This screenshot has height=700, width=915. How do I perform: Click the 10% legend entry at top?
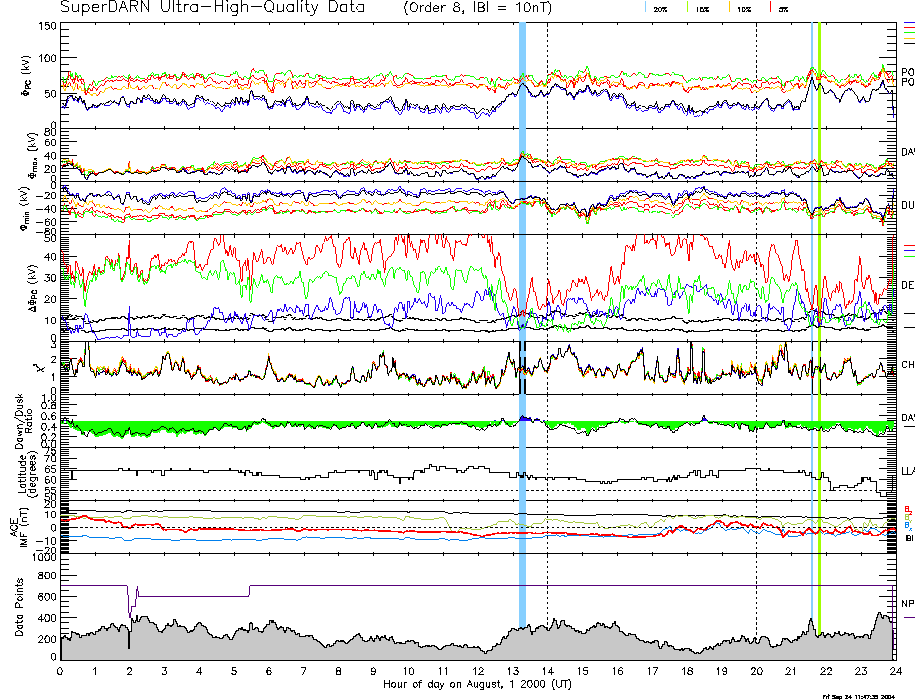pyautogui.click(x=743, y=8)
